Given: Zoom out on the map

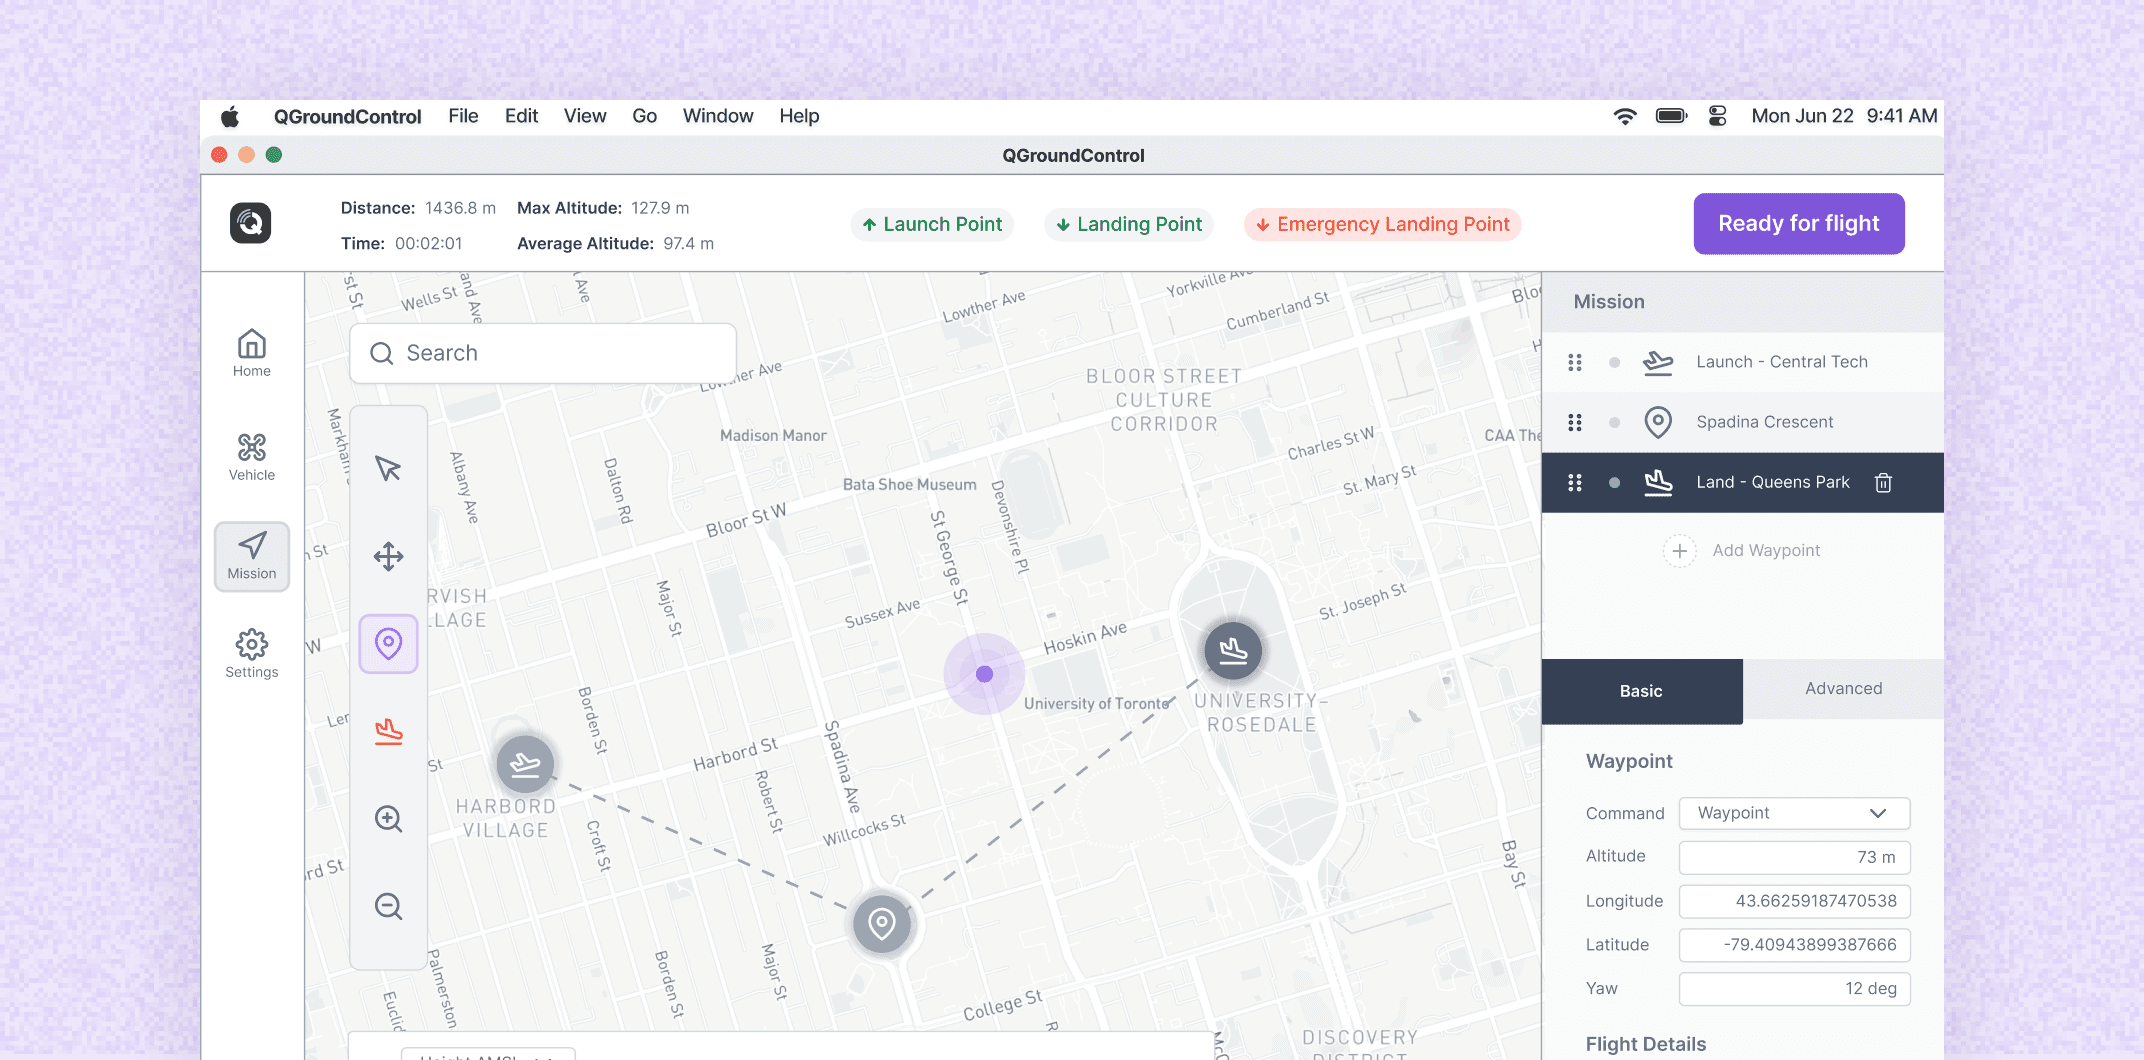Looking at the screenshot, I should (388, 906).
